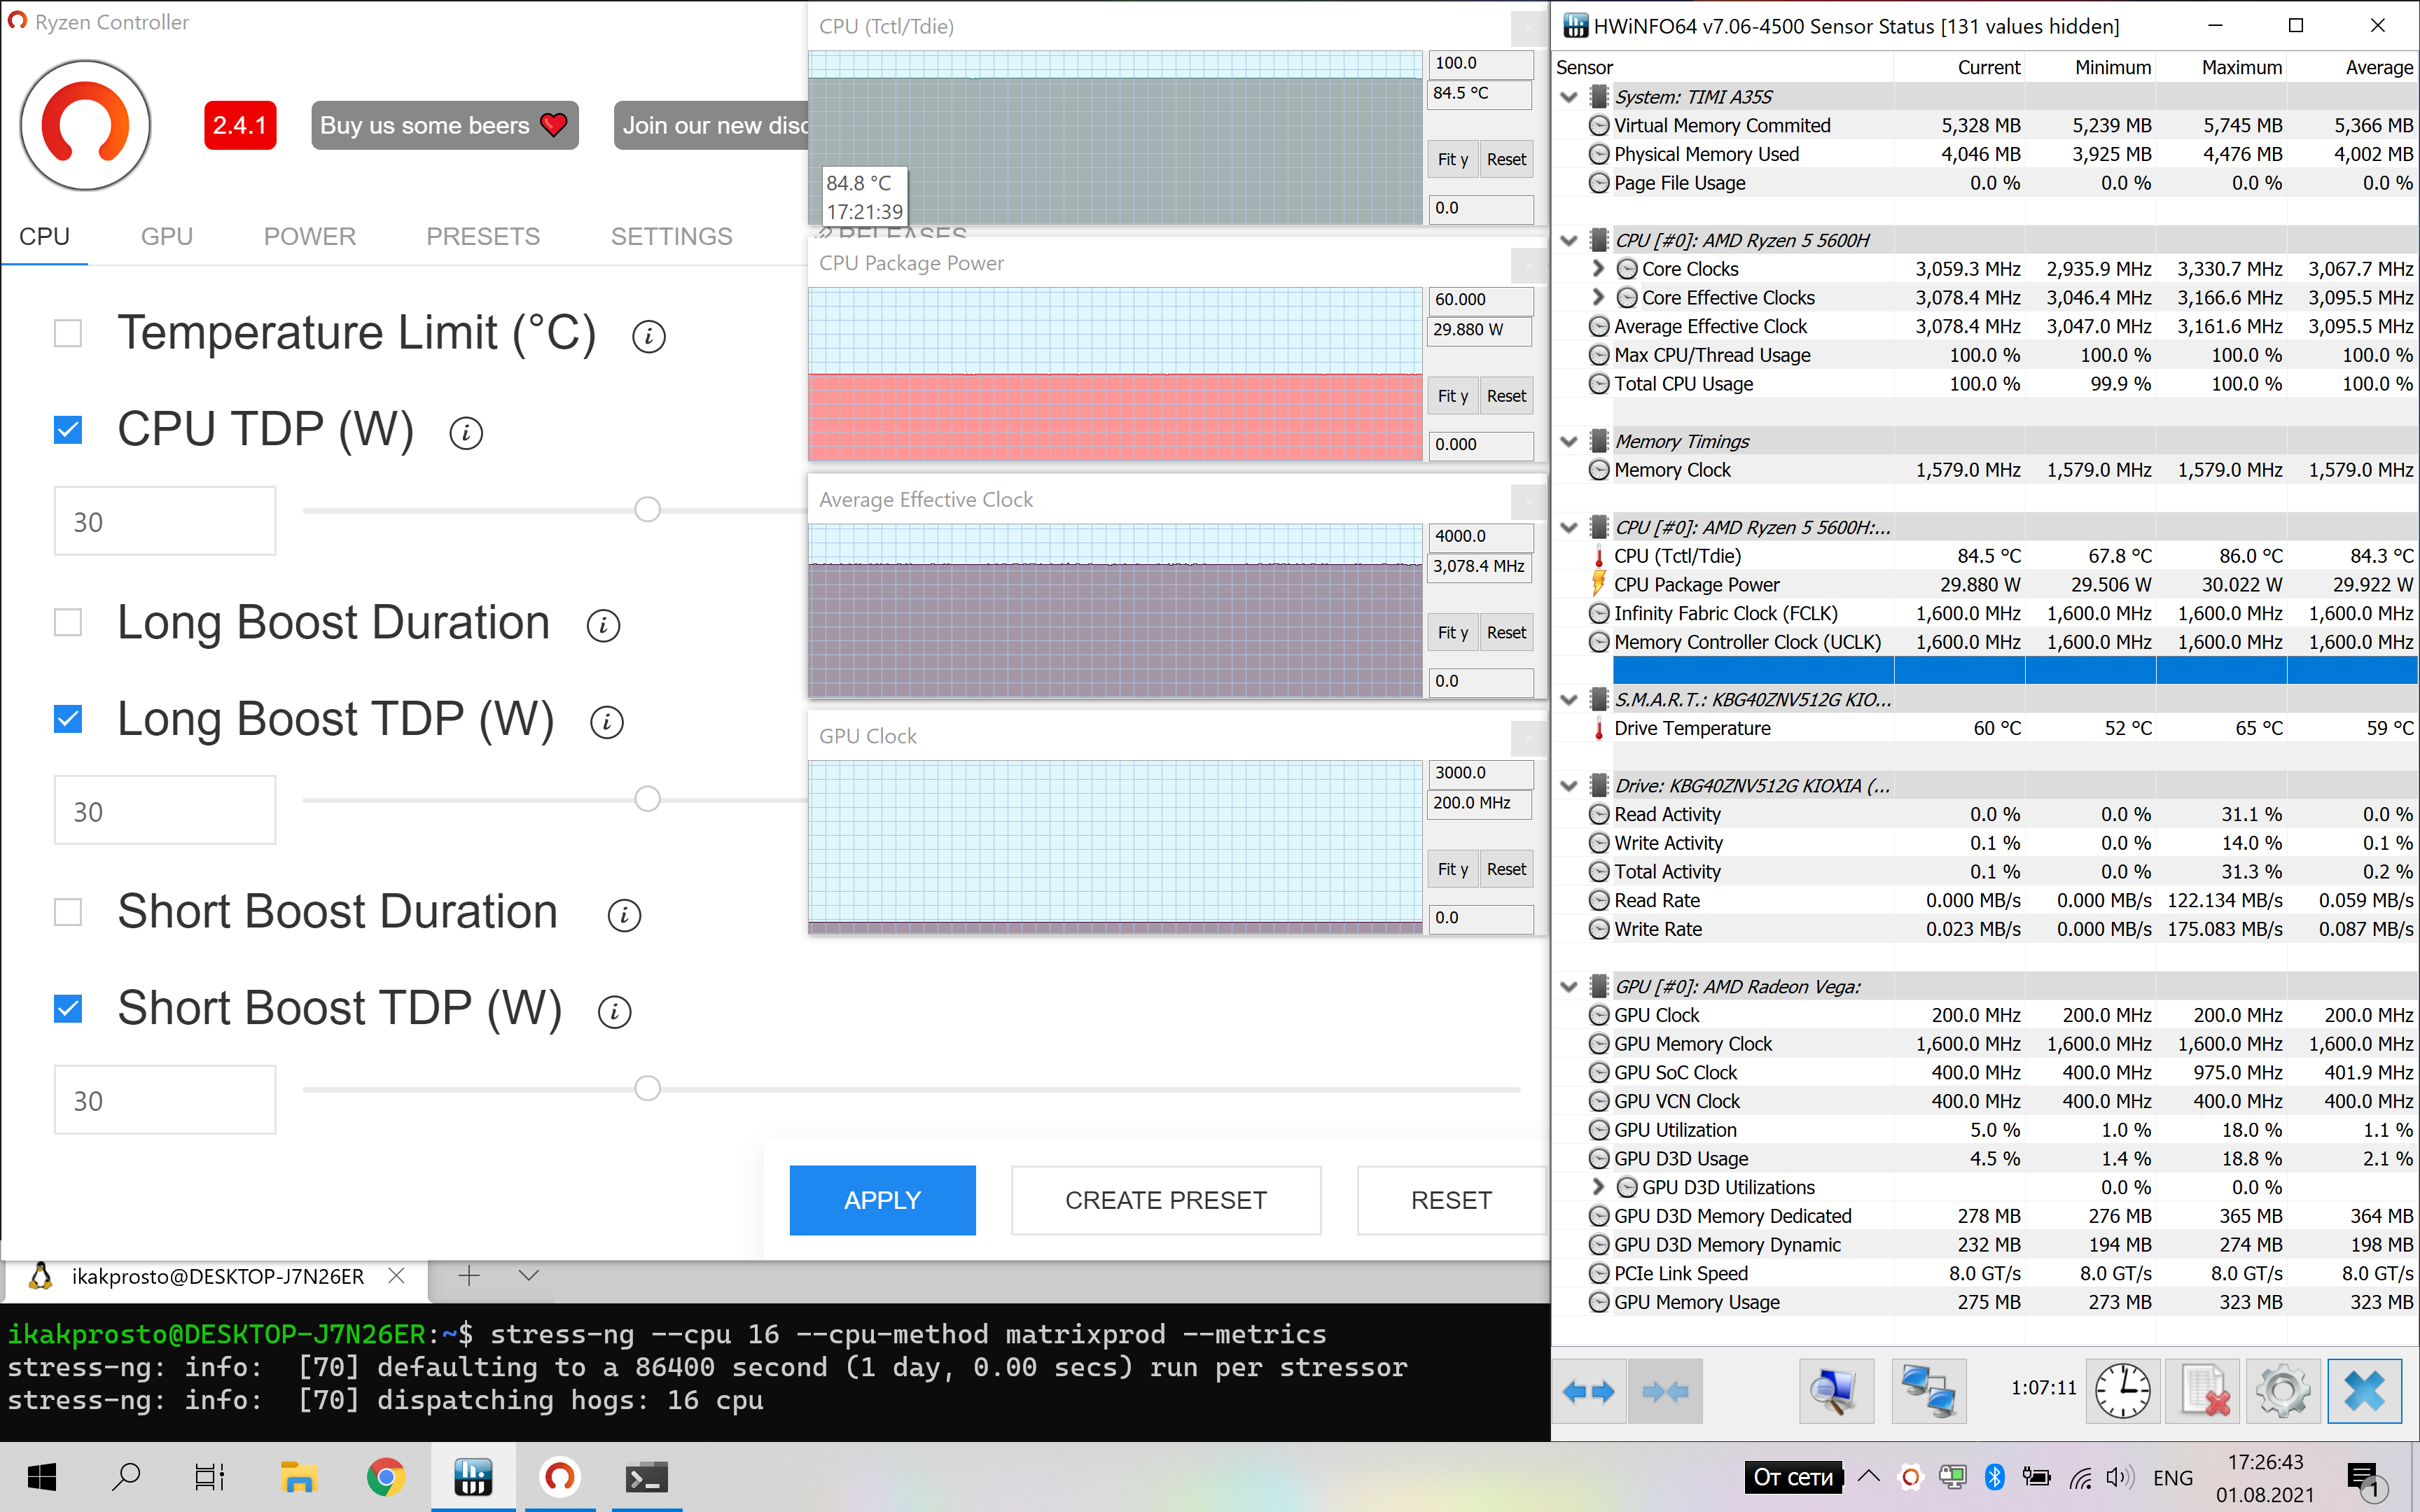
Task: Open Chrome from taskbar
Action: click(386, 1477)
